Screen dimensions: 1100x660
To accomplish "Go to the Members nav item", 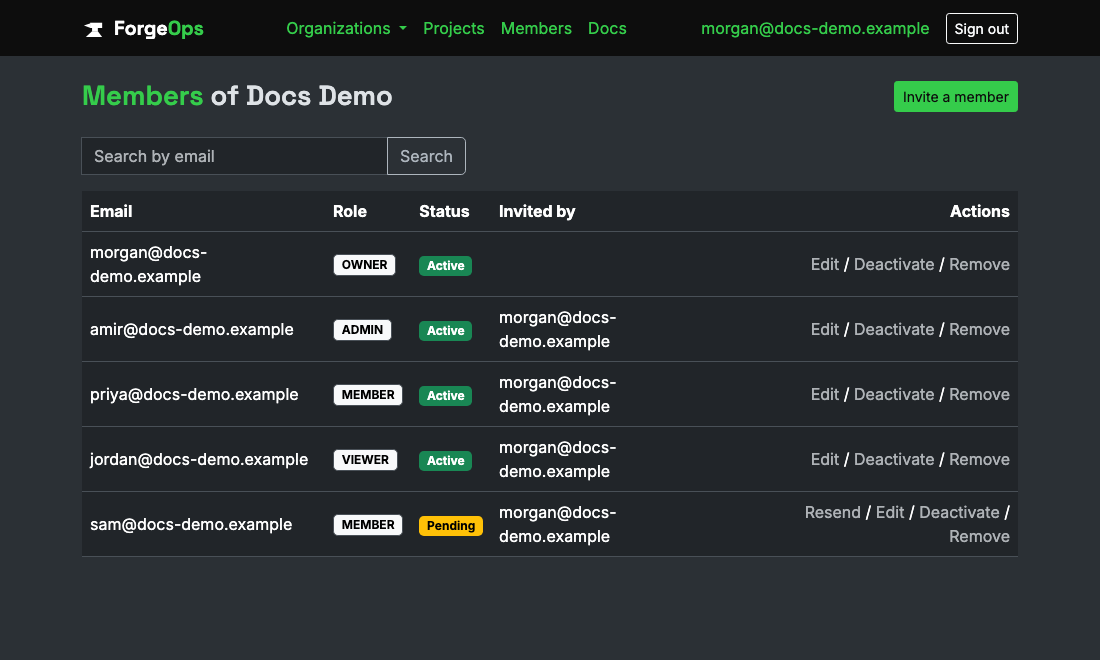I will (x=536, y=28).
